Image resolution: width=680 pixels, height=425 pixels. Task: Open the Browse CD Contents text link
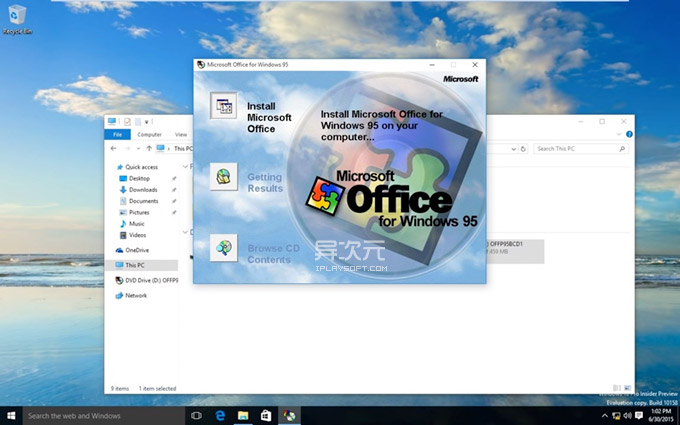point(274,254)
